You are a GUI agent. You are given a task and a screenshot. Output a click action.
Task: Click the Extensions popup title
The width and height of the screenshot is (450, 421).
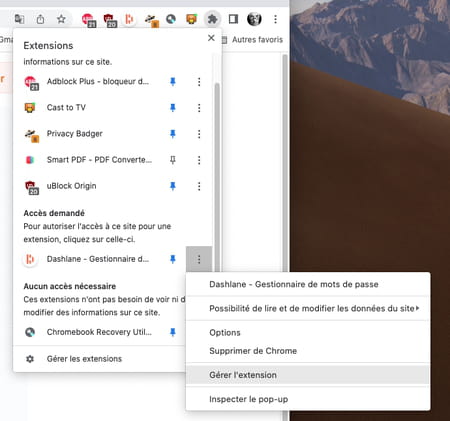[x=48, y=46]
